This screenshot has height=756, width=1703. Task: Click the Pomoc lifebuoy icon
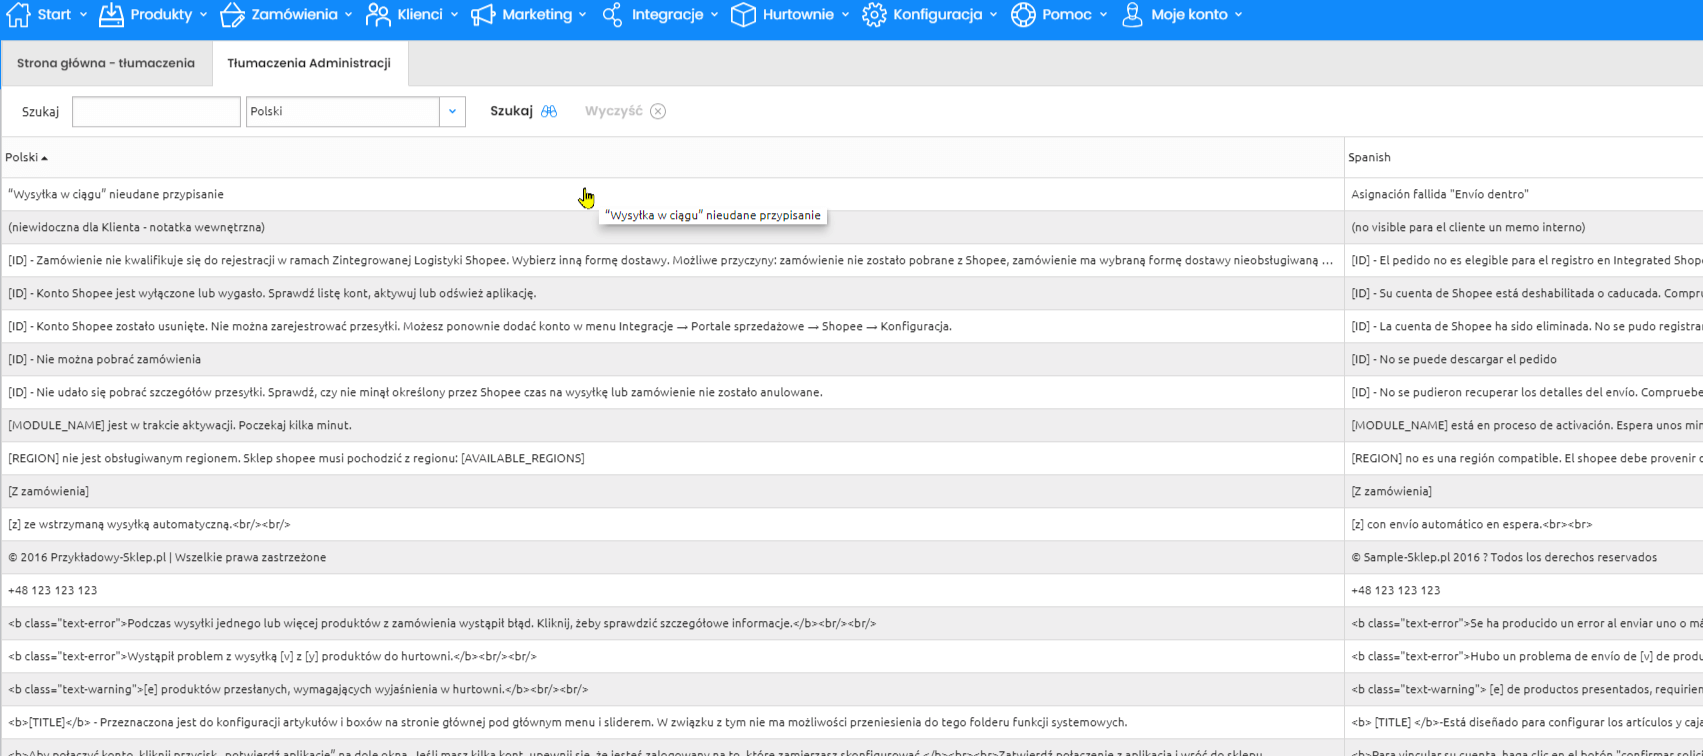[x=1023, y=14]
